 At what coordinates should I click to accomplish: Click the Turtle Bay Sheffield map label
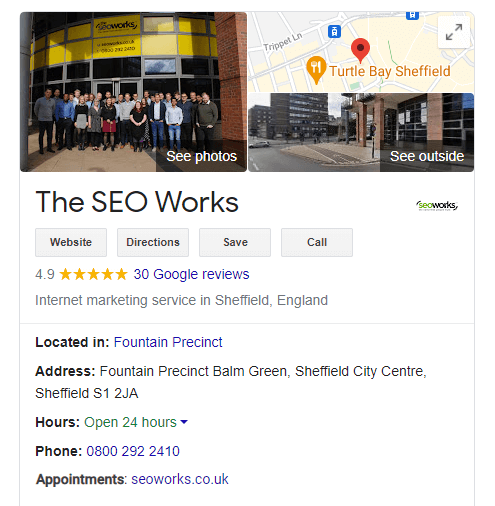[x=390, y=71]
